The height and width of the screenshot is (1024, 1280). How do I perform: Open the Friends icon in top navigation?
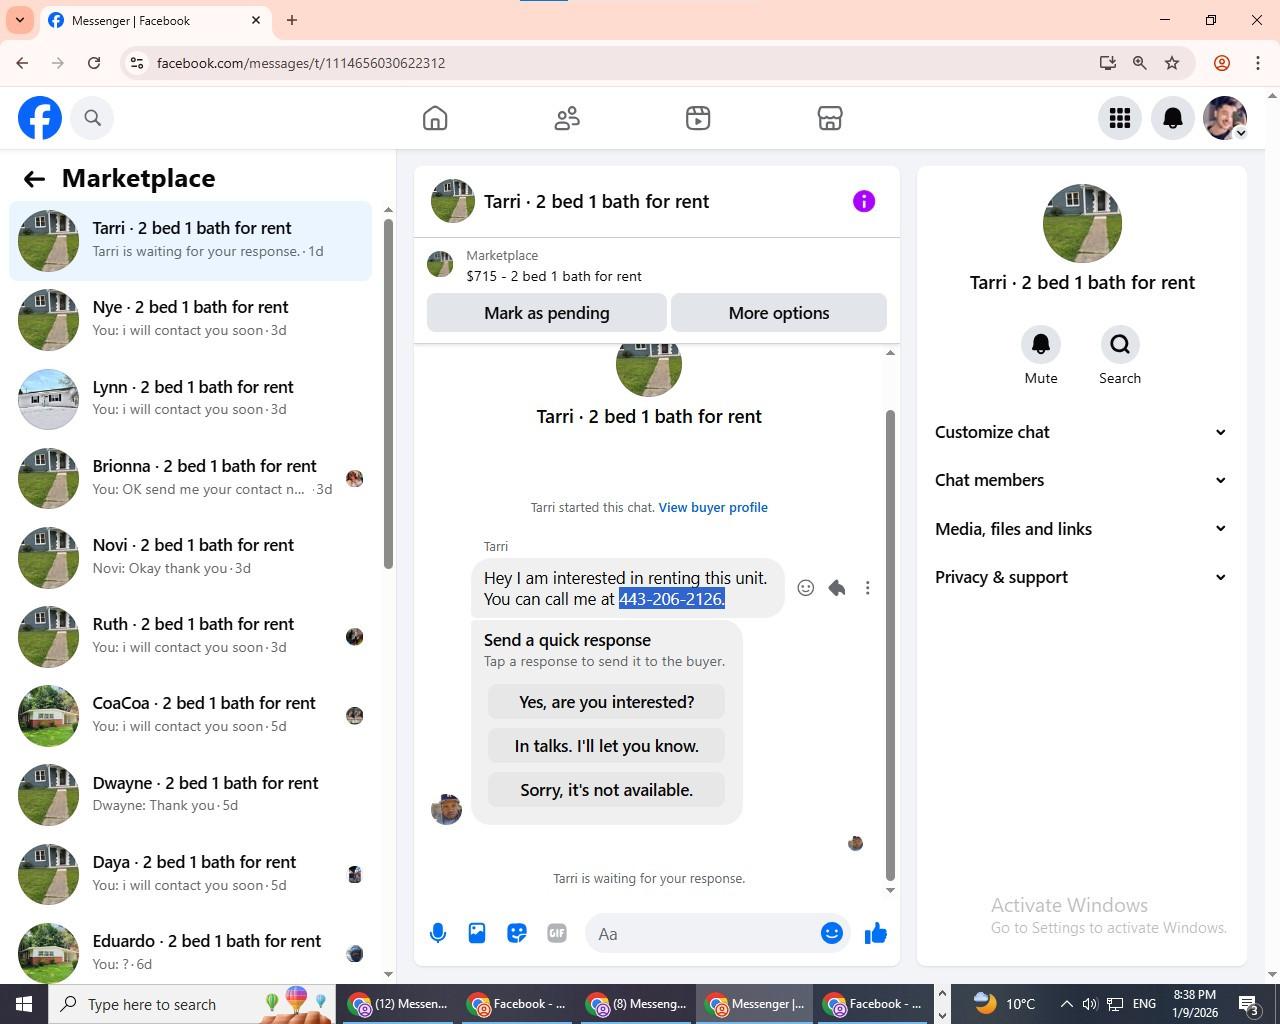(x=567, y=118)
